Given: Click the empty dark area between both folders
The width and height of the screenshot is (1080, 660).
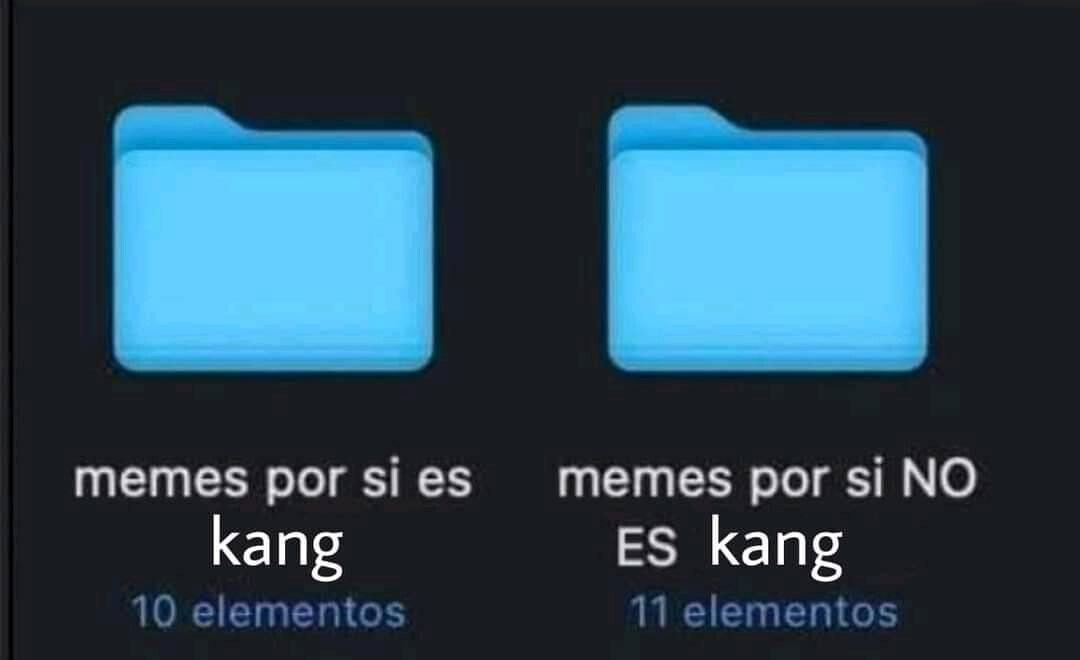Looking at the screenshot, I should pos(521,238).
